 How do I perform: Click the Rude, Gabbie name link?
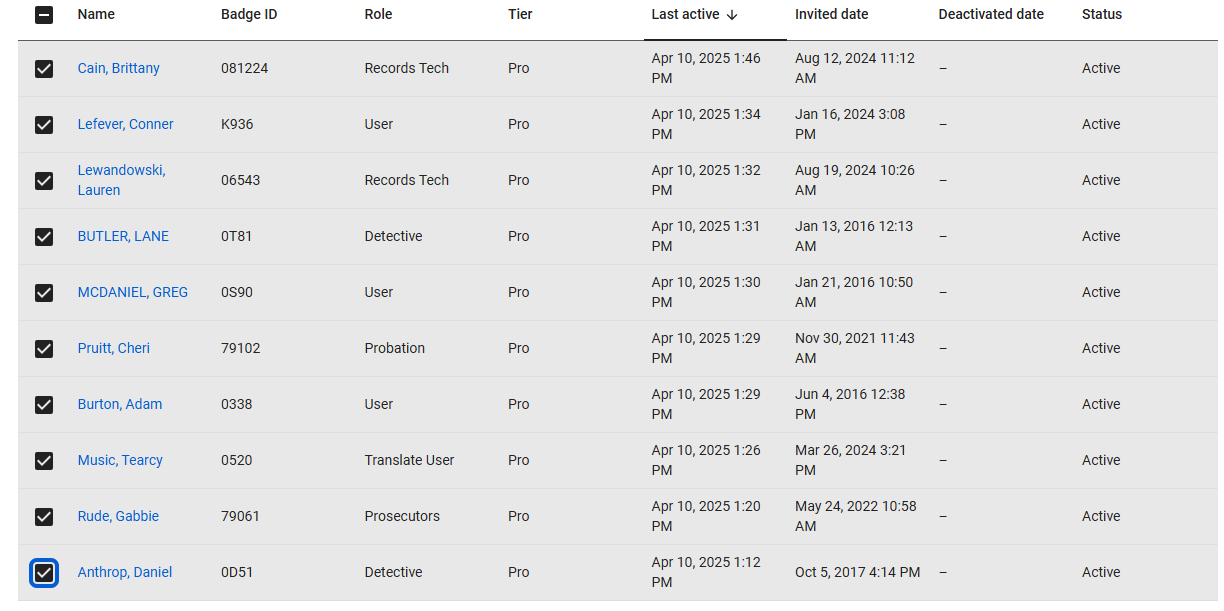pyautogui.click(x=118, y=517)
